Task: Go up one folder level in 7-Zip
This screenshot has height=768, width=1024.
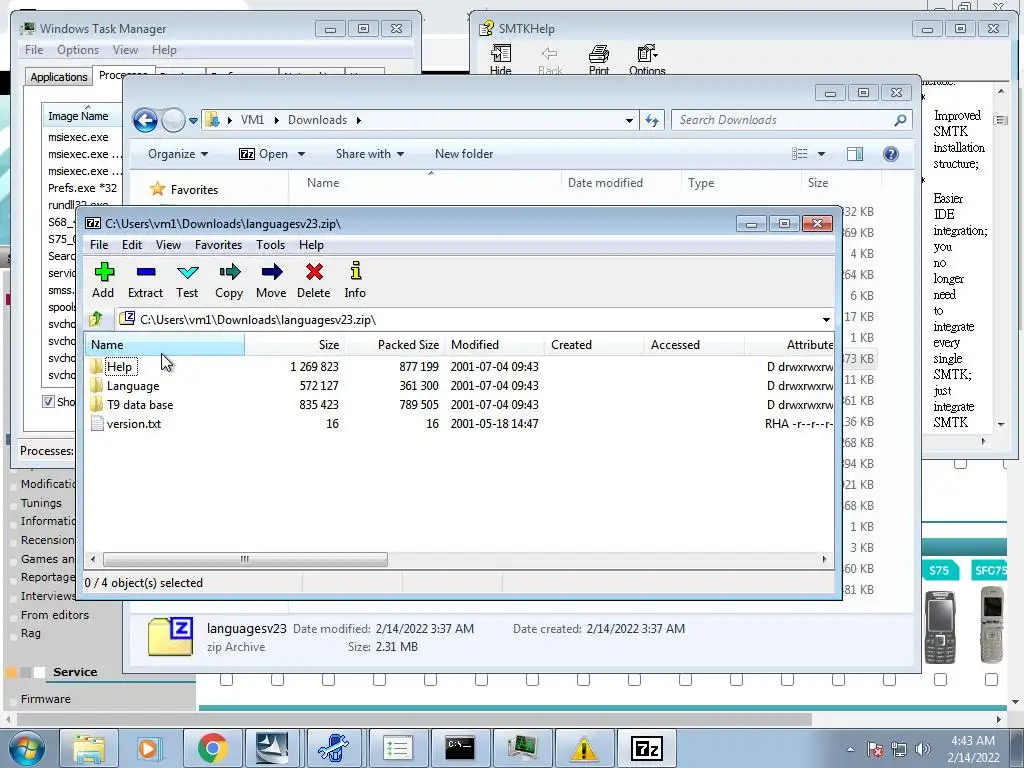Action: point(96,319)
